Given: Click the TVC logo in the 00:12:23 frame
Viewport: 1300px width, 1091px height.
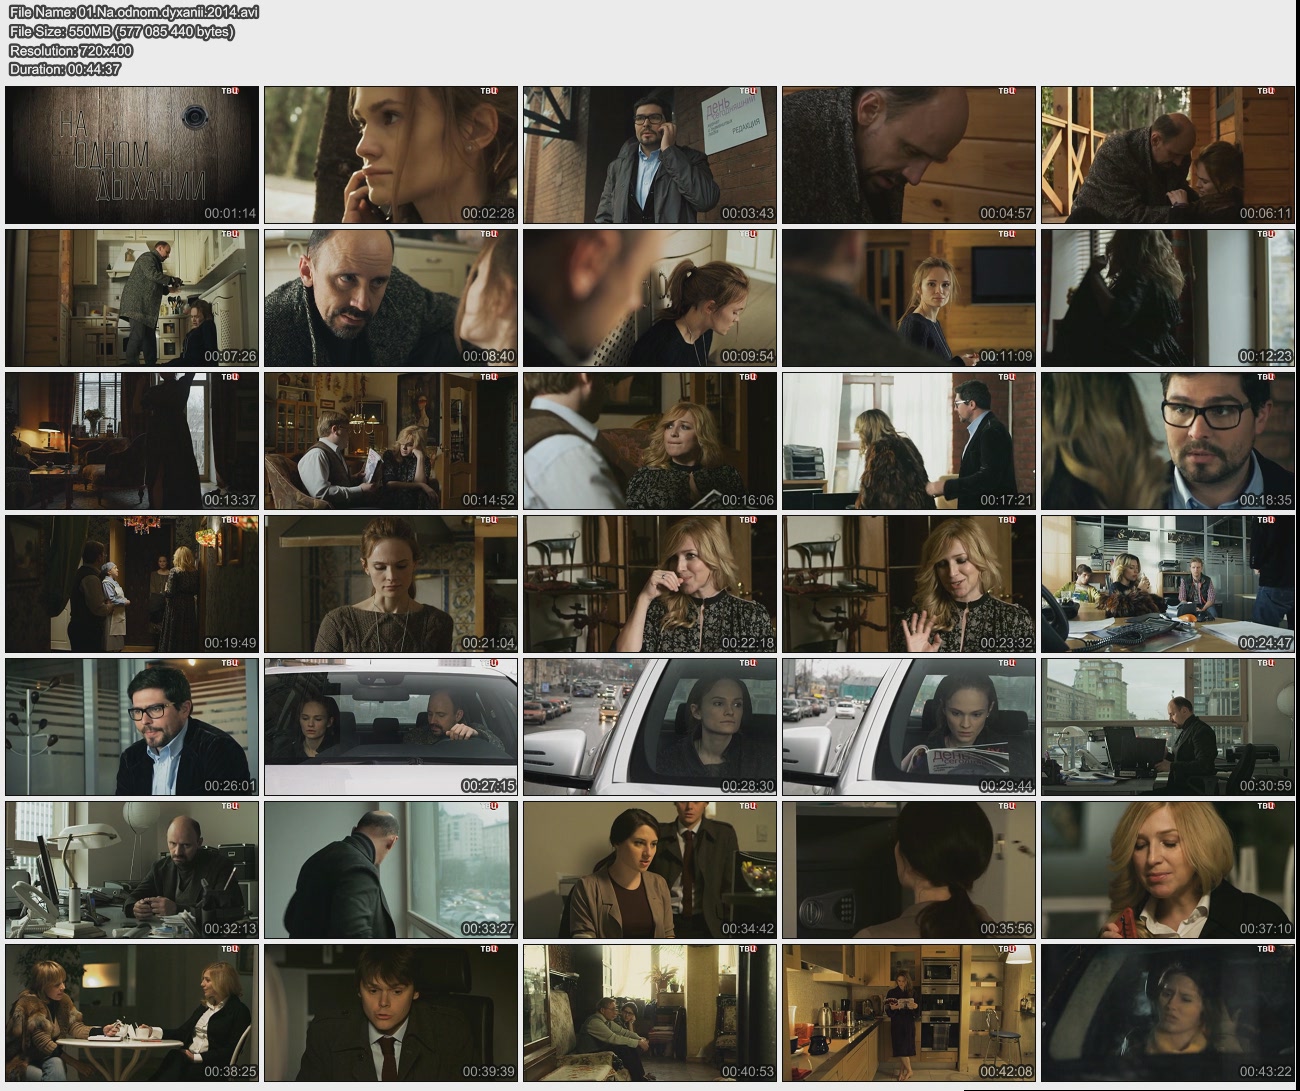Looking at the screenshot, I should point(1265,234).
